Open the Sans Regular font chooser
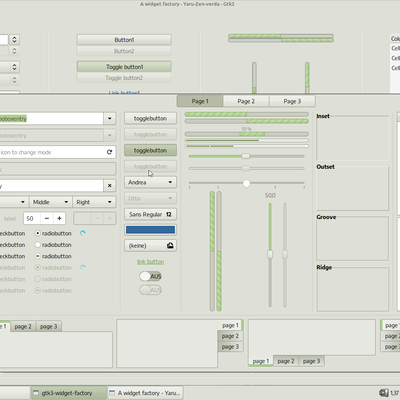Image resolution: width=400 pixels, height=400 pixels. coord(150,214)
